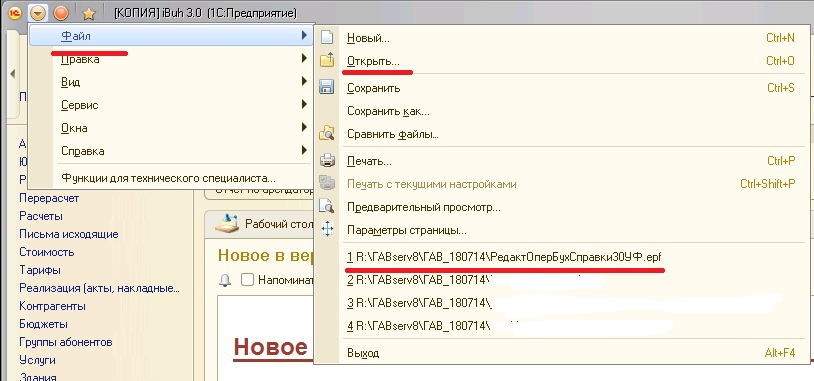Open Тарифы in the sidebar

coord(39,270)
